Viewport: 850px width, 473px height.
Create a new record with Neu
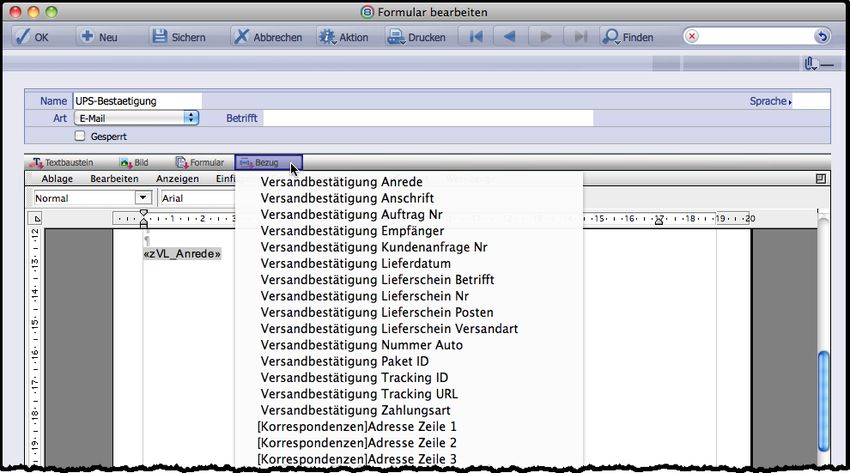coord(99,37)
